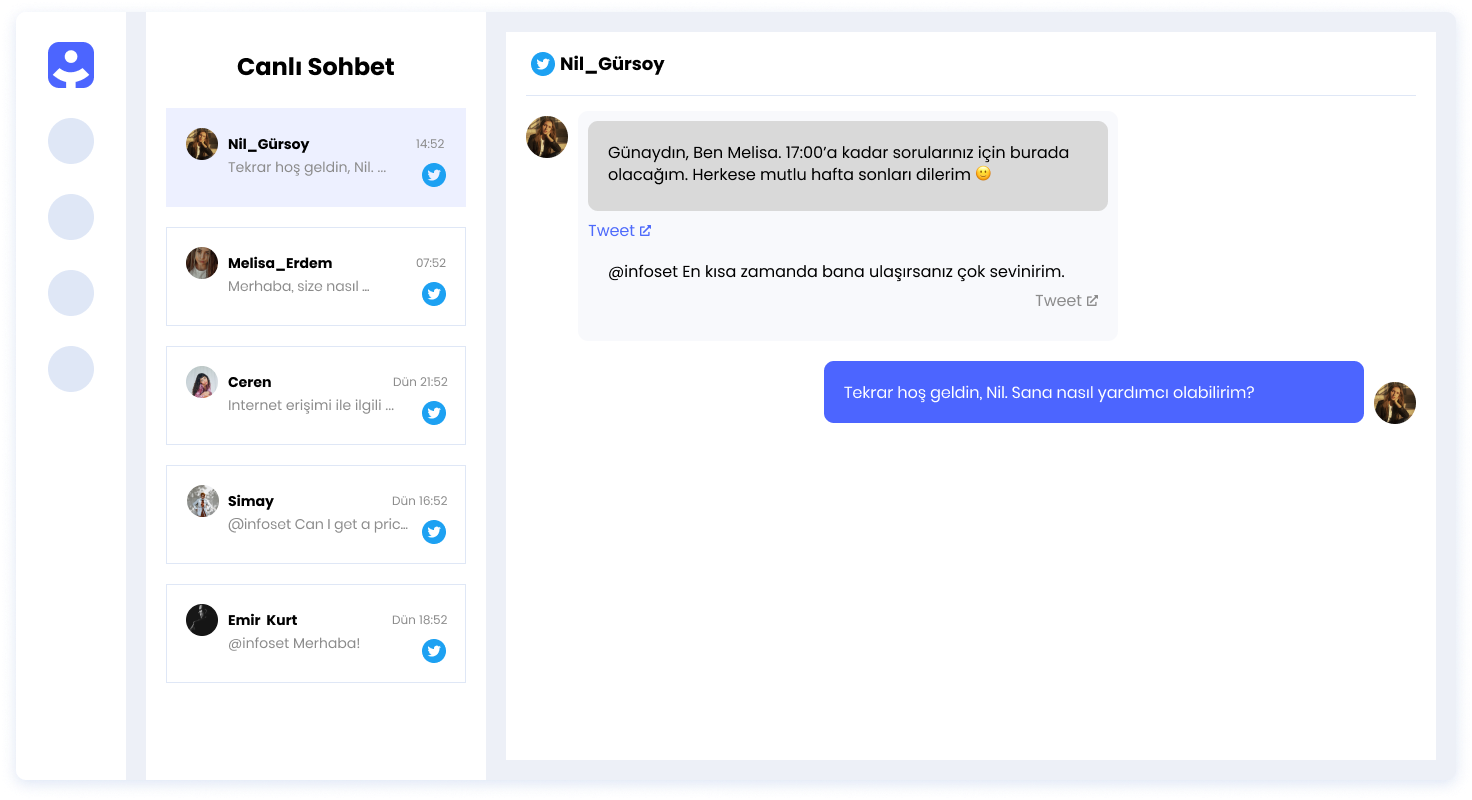1472x800 pixels.
Task: Open the gray Tweet link below the @infoset reply
Action: 1057,300
